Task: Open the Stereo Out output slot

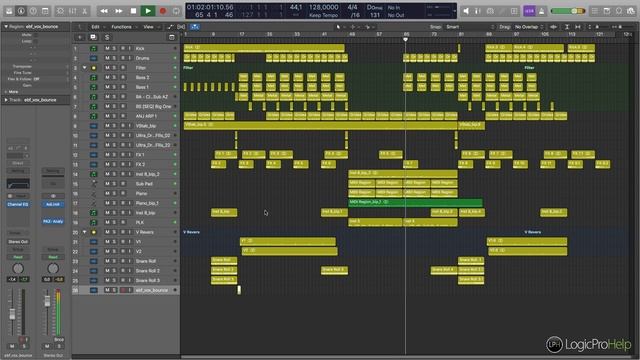Action: point(18,242)
